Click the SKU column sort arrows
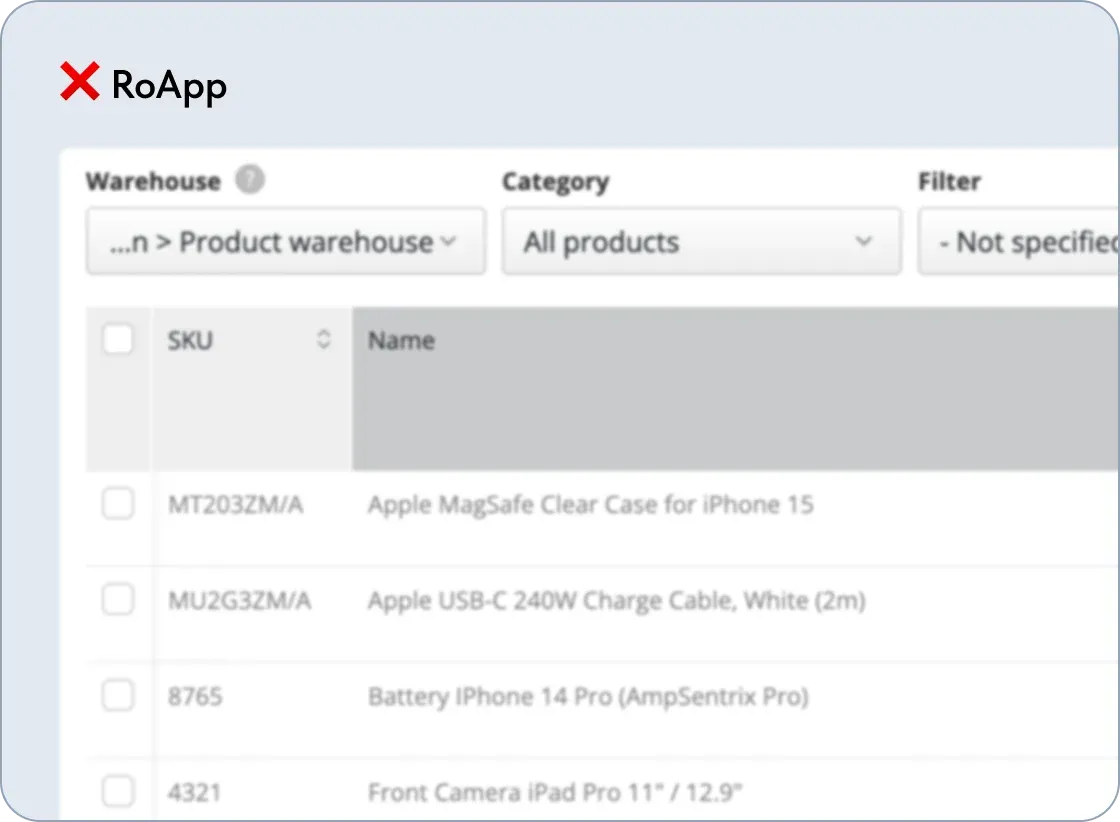This screenshot has width=1120, height=822. click(323, 340)
